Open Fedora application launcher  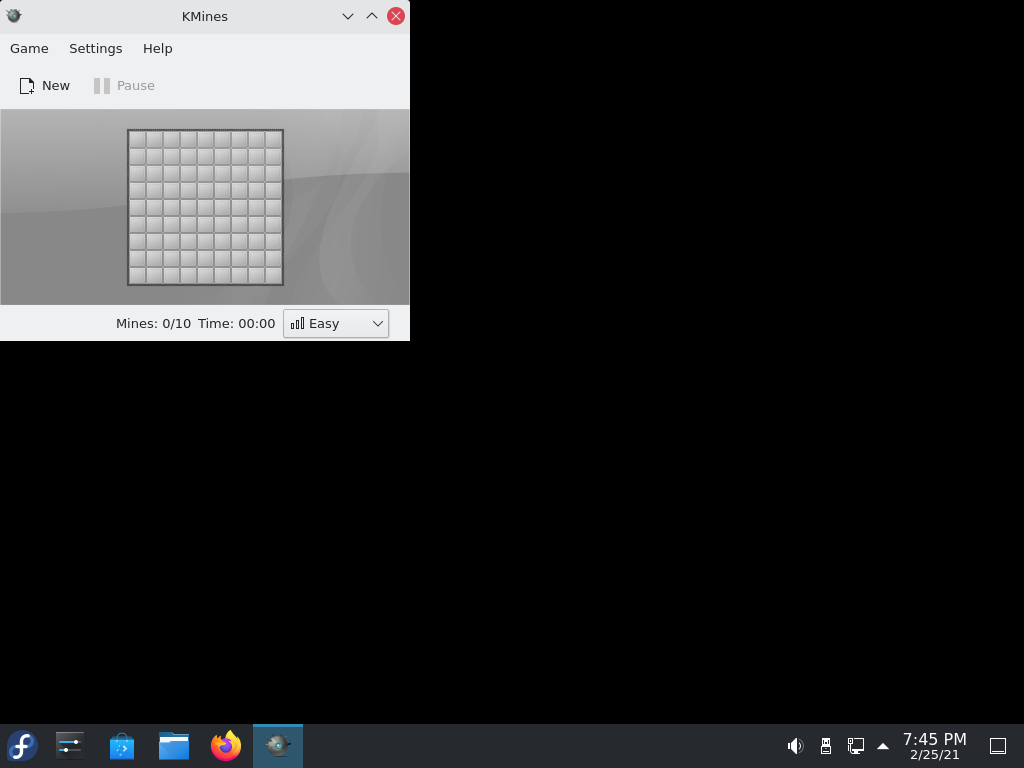pos(22,746)
